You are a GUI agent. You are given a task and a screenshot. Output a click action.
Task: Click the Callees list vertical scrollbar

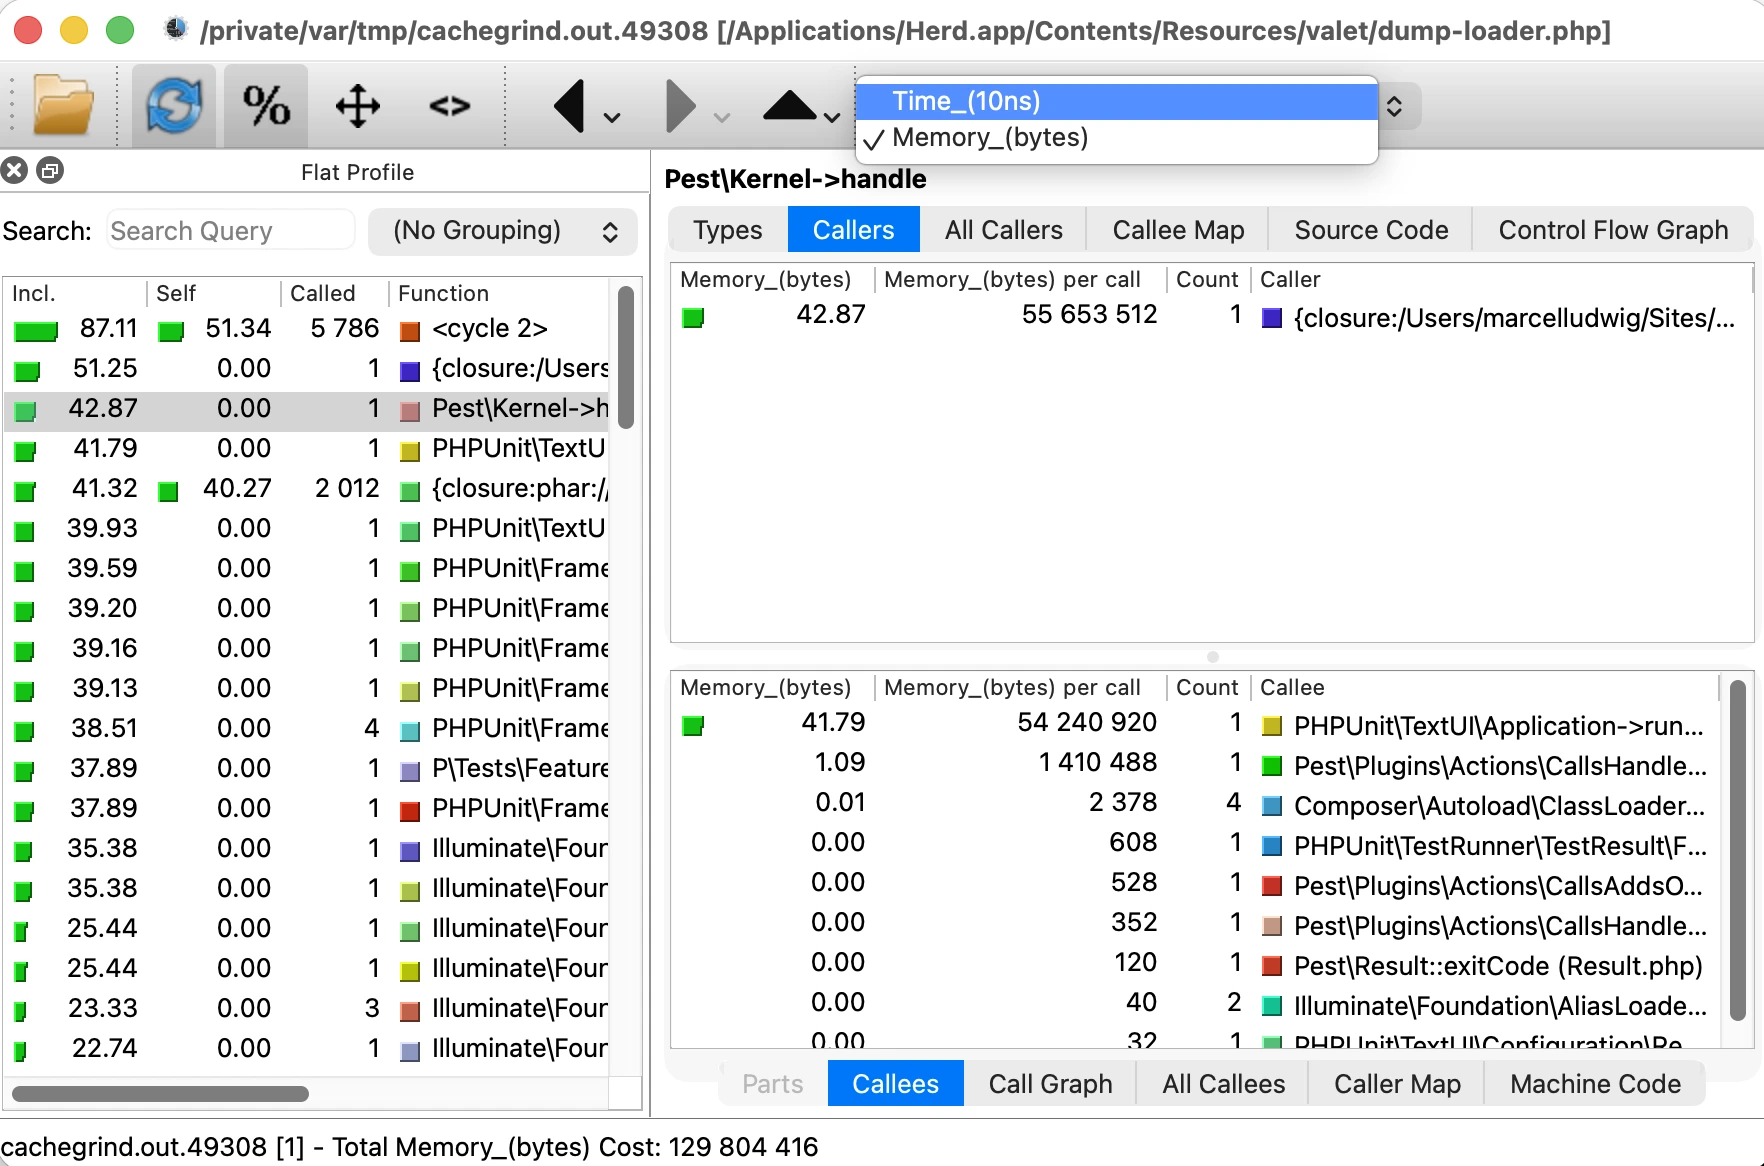(x=1738, y=850)
